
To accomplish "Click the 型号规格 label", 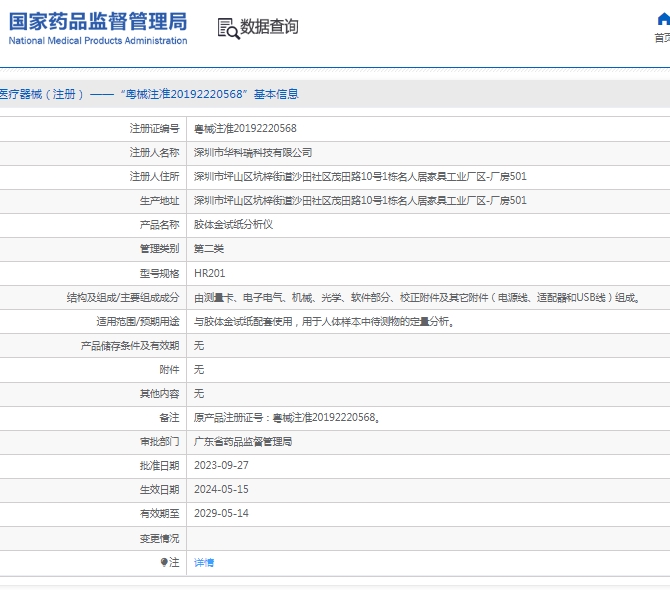I will pyautogui.click(x=159, y=273).
